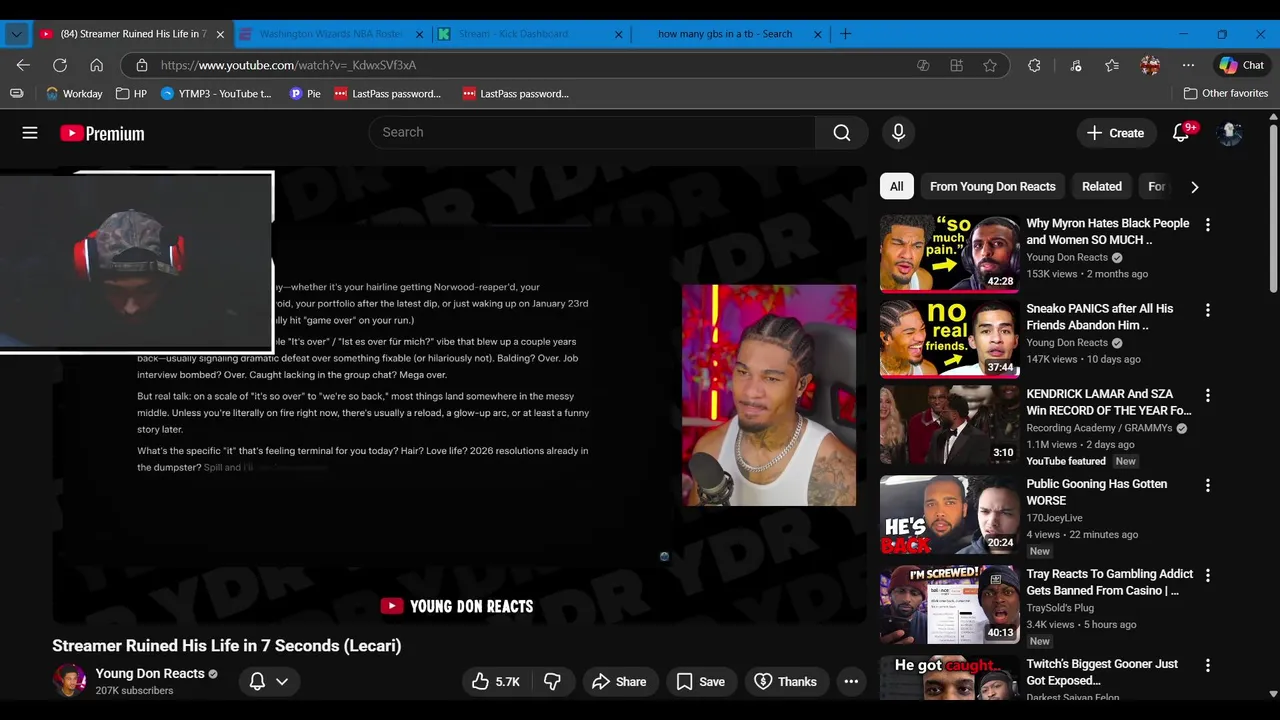Open browser settings and more menu
The width and height of the screenshot is (1280, 720).
coord(1188,65)
